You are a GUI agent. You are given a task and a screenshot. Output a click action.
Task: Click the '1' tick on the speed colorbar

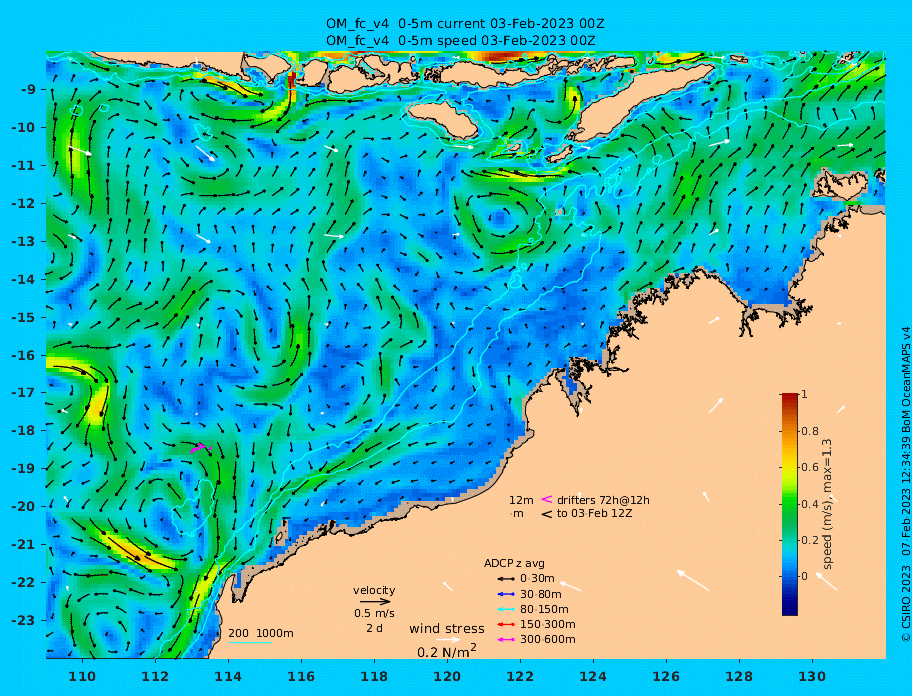[804, 394]
